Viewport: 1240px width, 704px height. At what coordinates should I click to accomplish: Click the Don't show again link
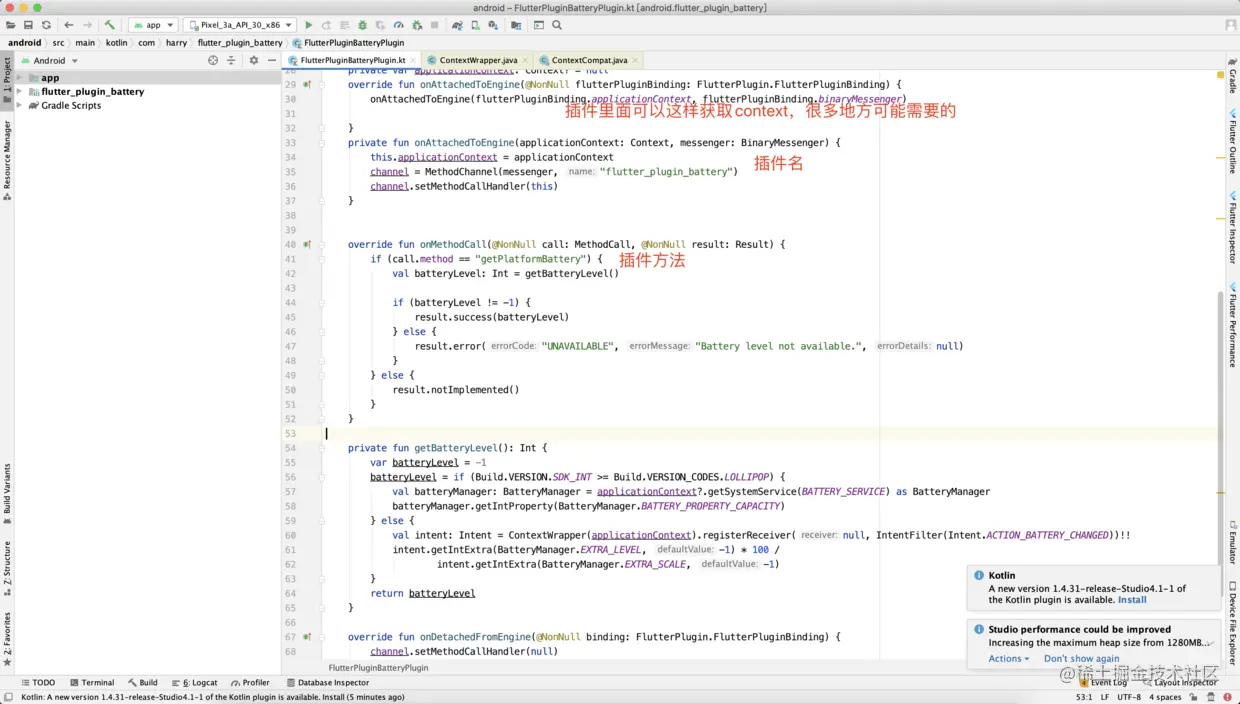[1081, 658]
